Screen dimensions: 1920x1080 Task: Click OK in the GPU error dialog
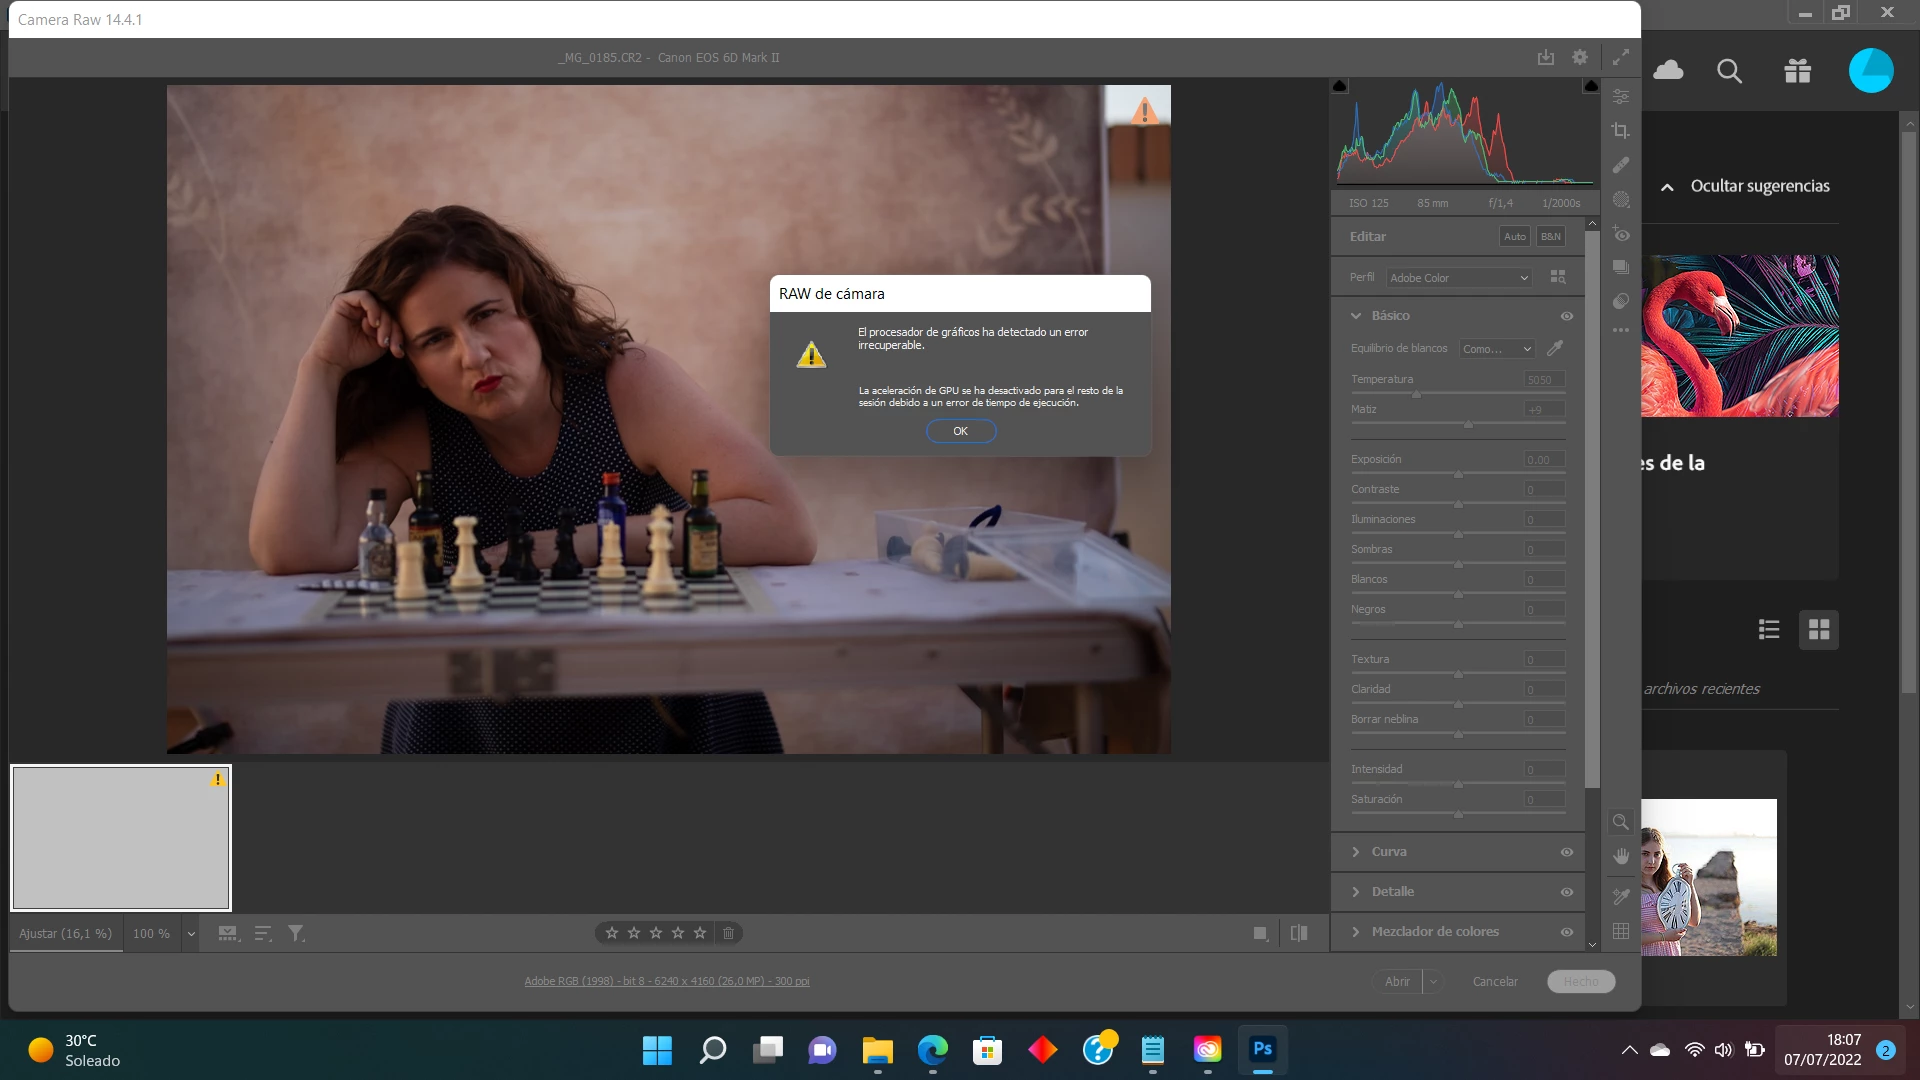pos(960,431)
